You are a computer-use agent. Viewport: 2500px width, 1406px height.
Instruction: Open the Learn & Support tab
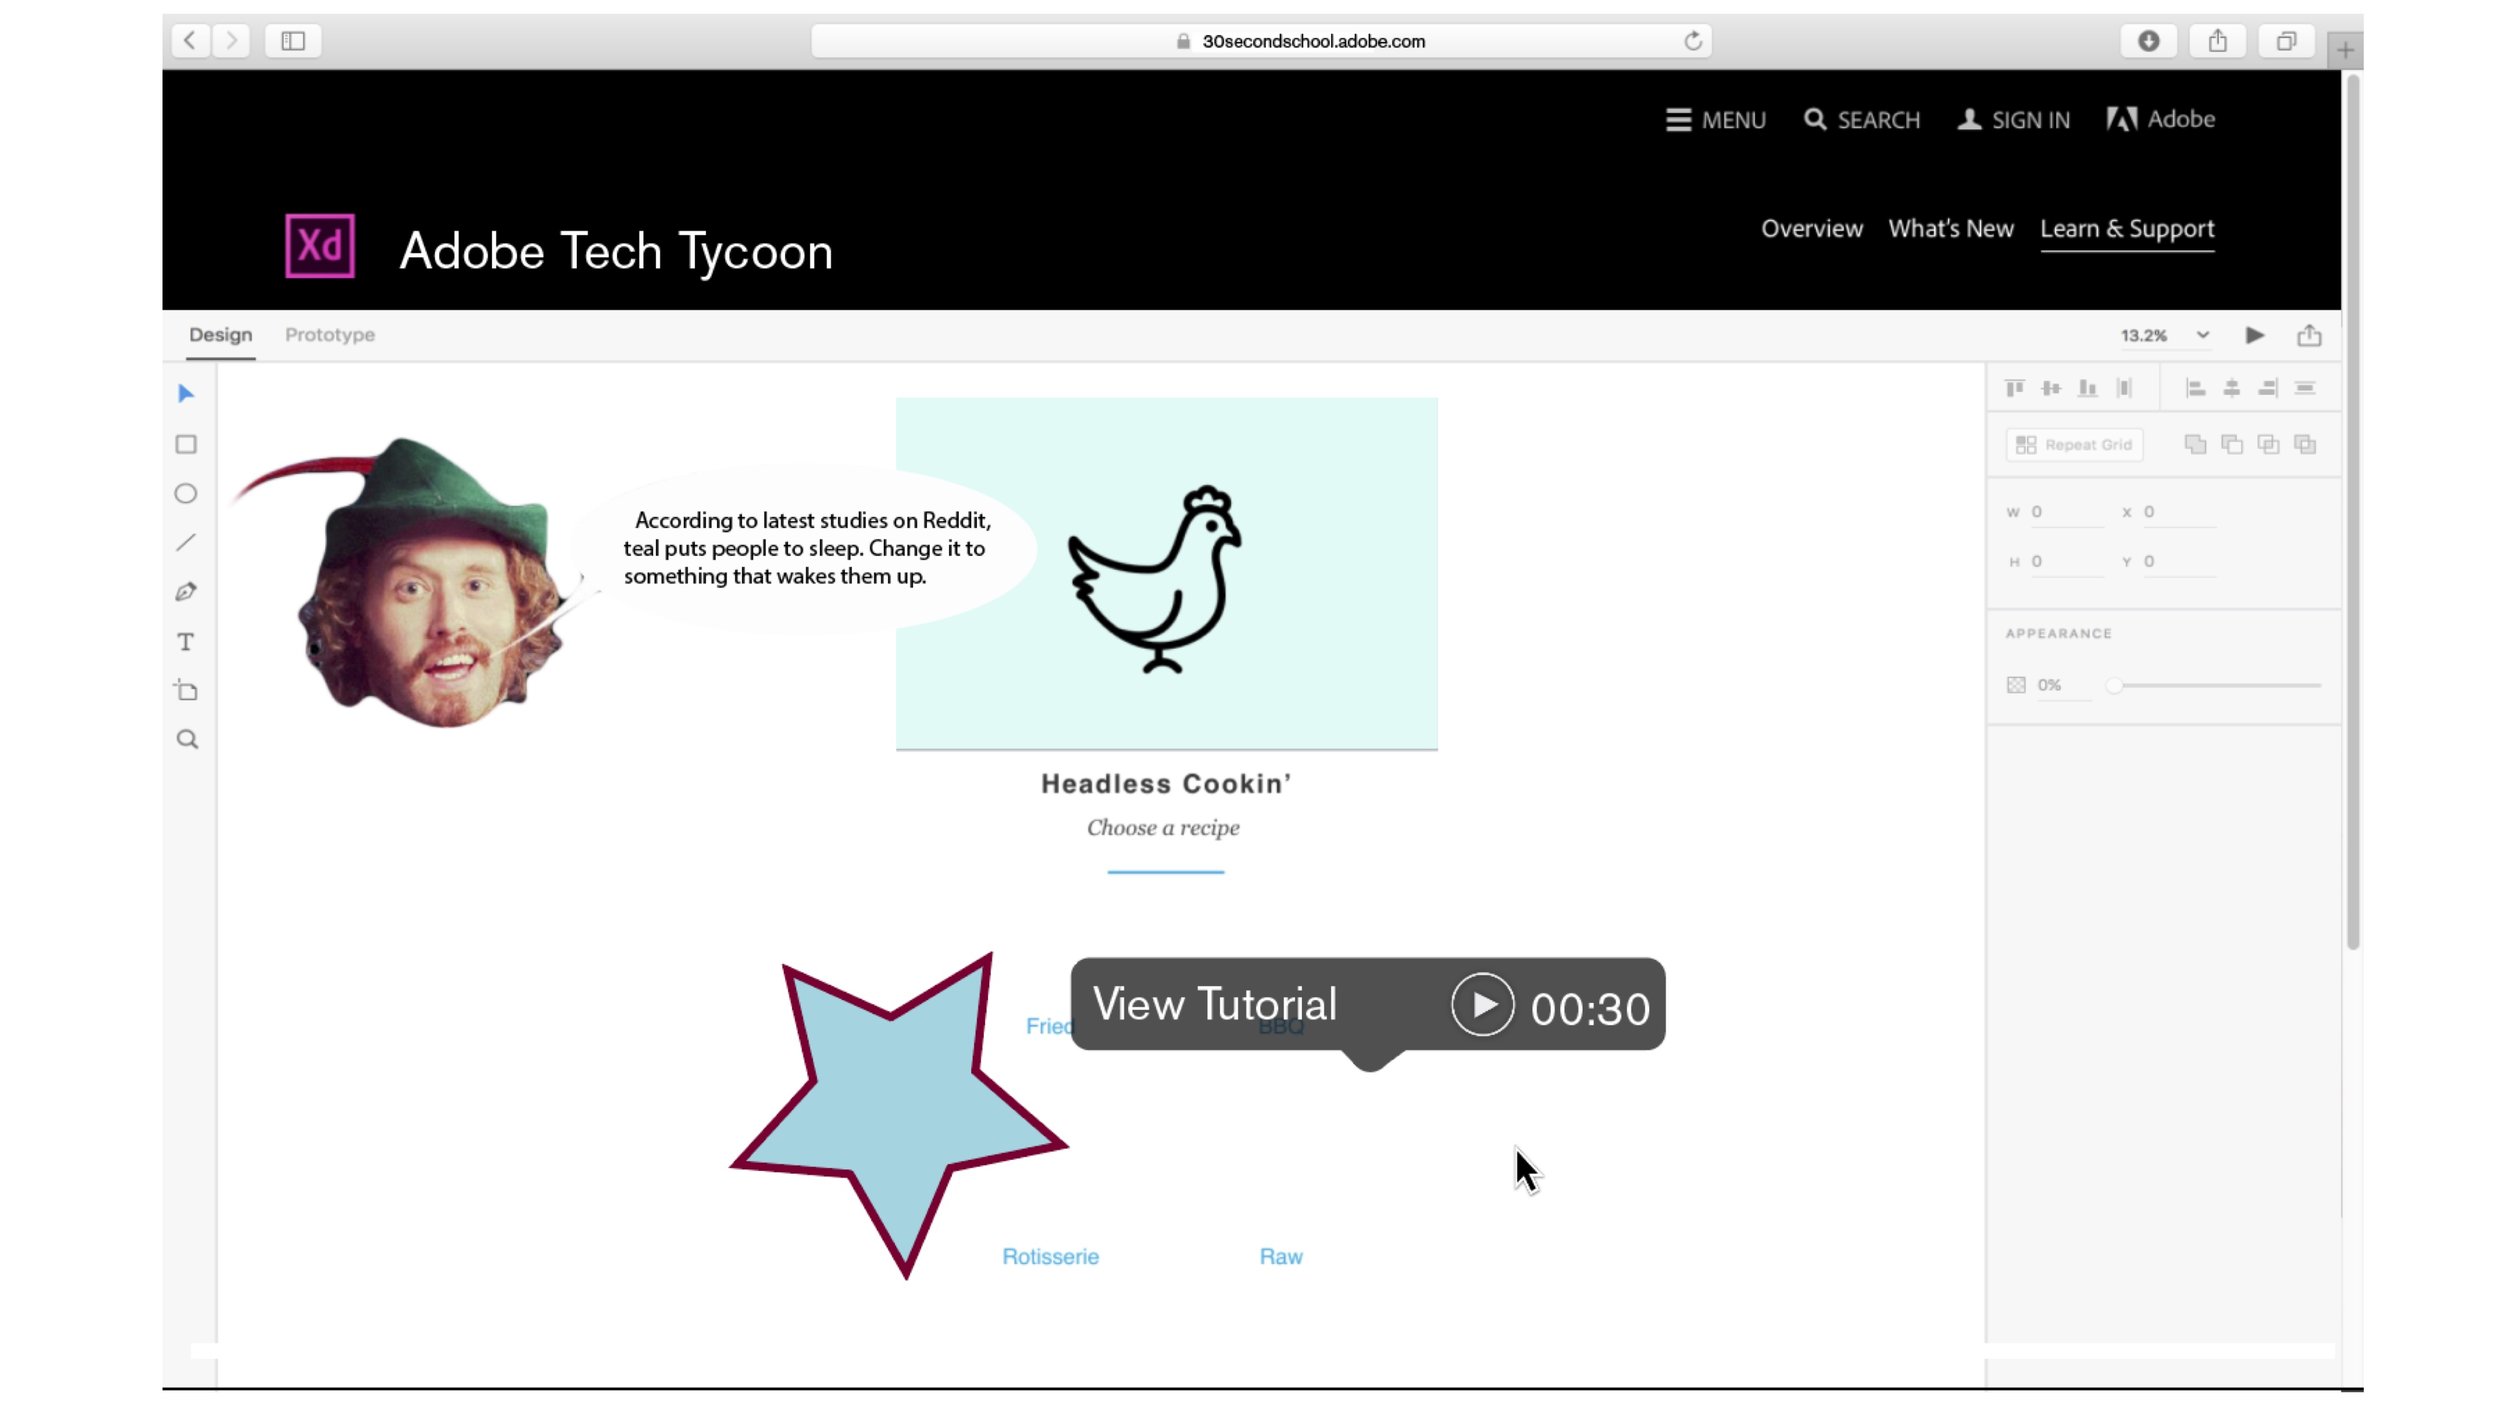[2127, 229]
